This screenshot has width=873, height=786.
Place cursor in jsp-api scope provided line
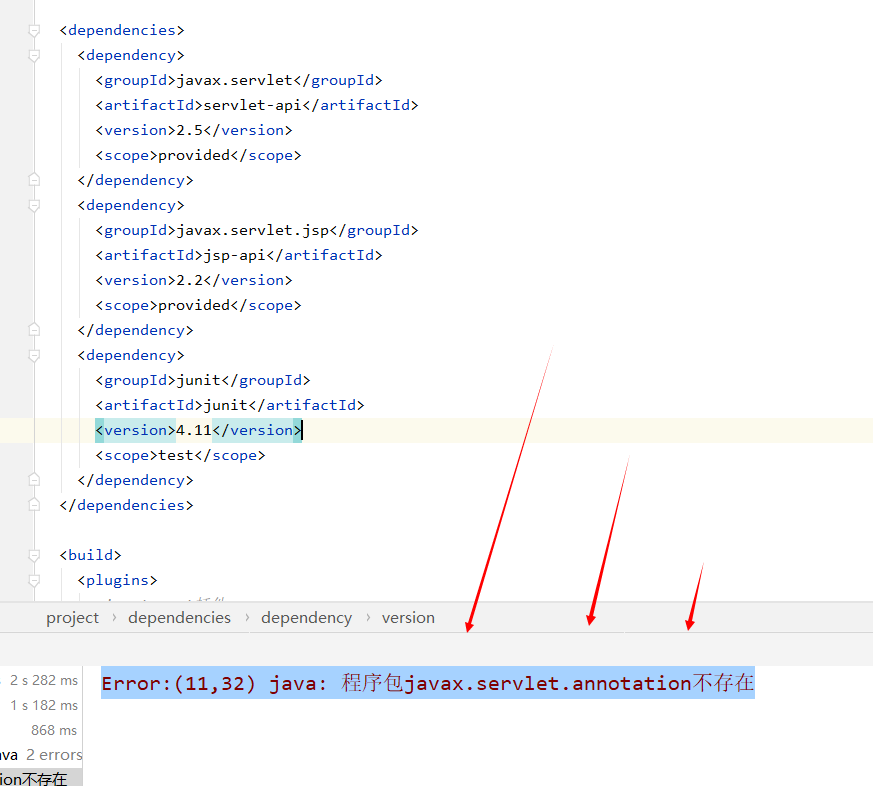pos(198,306)
